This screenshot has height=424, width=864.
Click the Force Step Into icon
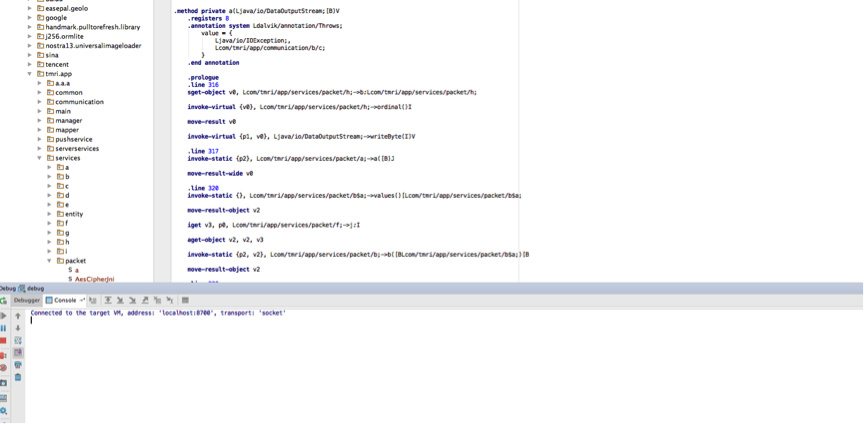pyautogui.click(x=132, y=300)
